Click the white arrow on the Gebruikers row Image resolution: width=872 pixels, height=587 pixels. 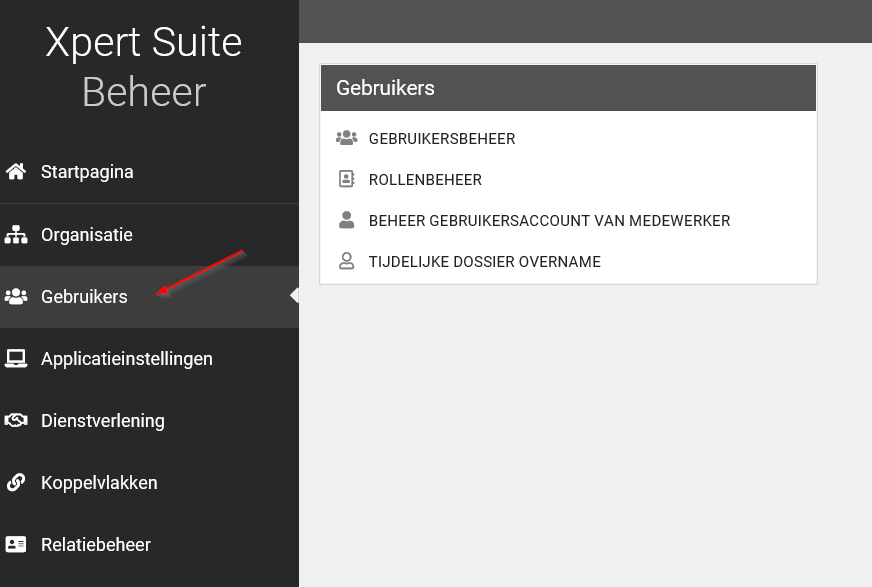pos(294,296)
